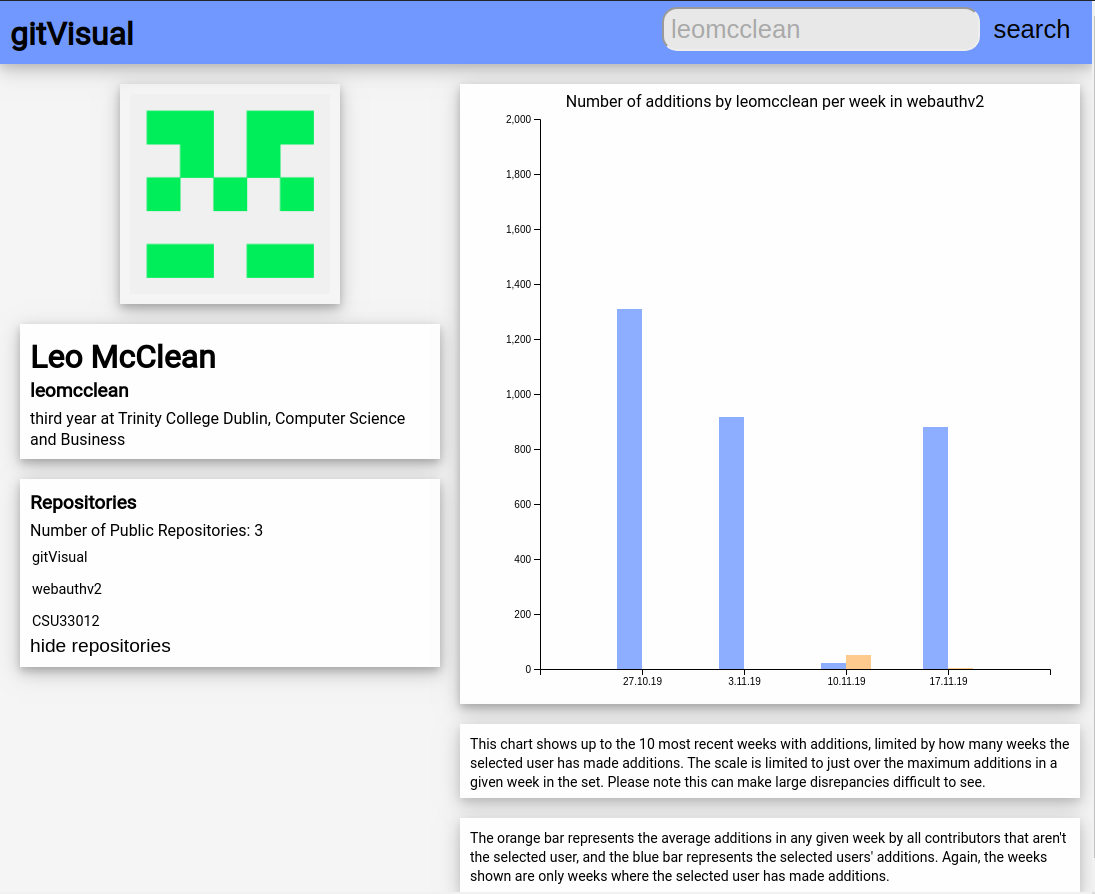Click the orange bar for 10.11.19
Image resolution: width=1095 pixels, height=894 pixels.
[x=858, y=662]
